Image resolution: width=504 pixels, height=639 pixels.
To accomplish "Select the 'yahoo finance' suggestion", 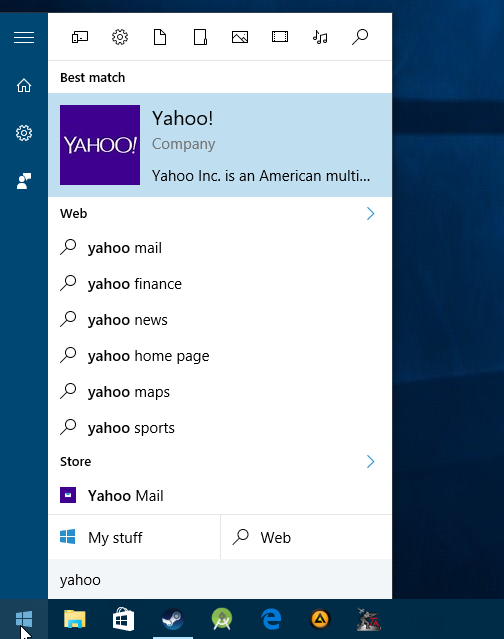I will (220, 284).
